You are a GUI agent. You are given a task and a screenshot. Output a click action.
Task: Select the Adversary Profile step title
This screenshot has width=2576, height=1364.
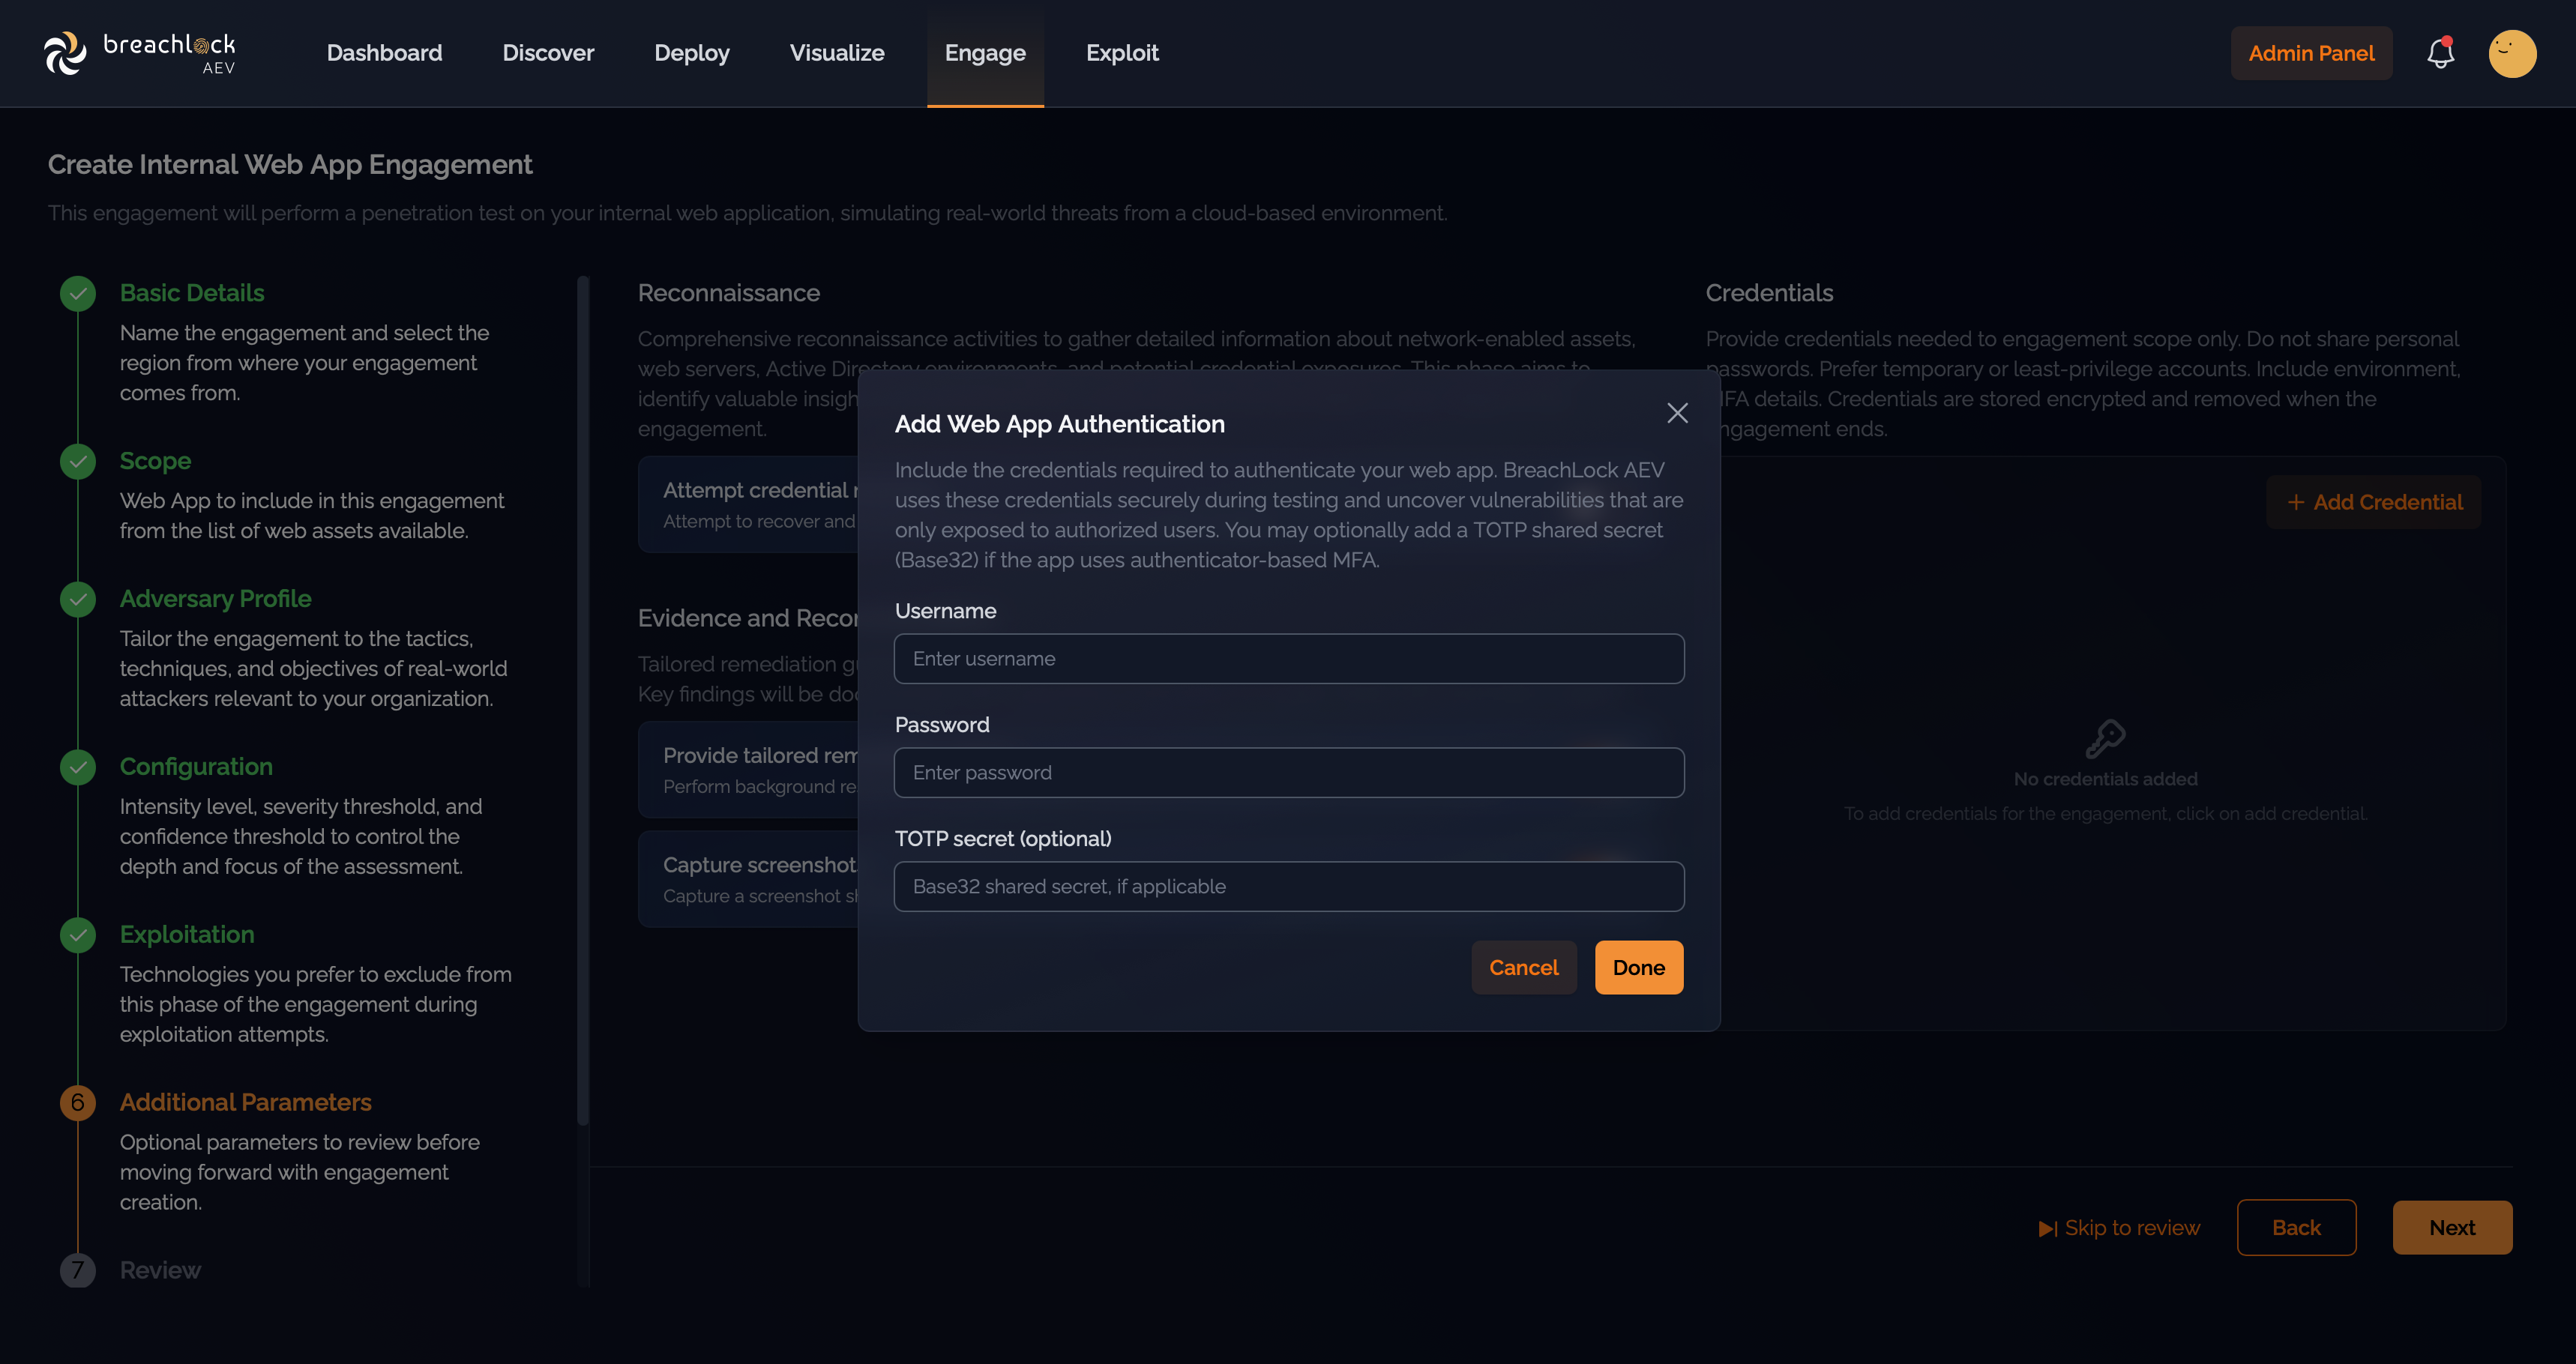216,599
